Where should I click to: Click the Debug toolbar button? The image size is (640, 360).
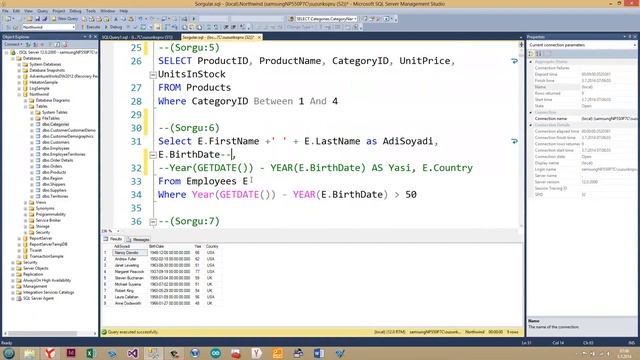[x=113, y=27]
